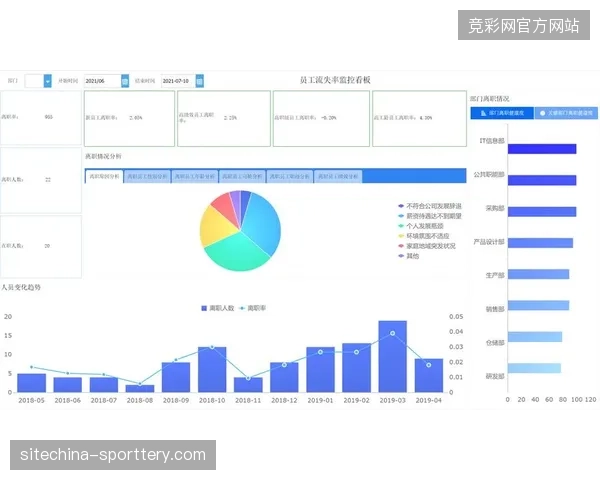Viewport: 600px width, 480px height.
Task: Click circle icon in the light blue tab
Action: pos(542,113)
